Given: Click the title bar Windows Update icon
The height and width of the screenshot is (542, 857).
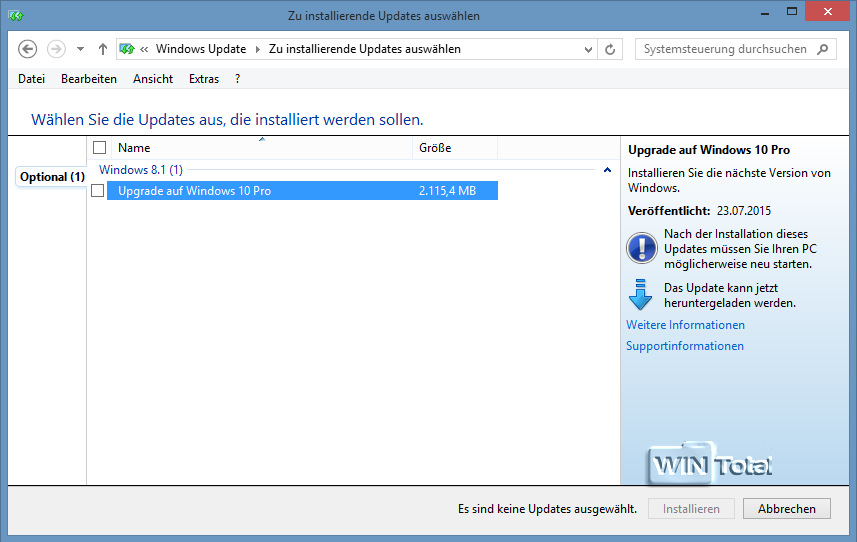Looking at the screenshot, I should click(x=16, y=16).
